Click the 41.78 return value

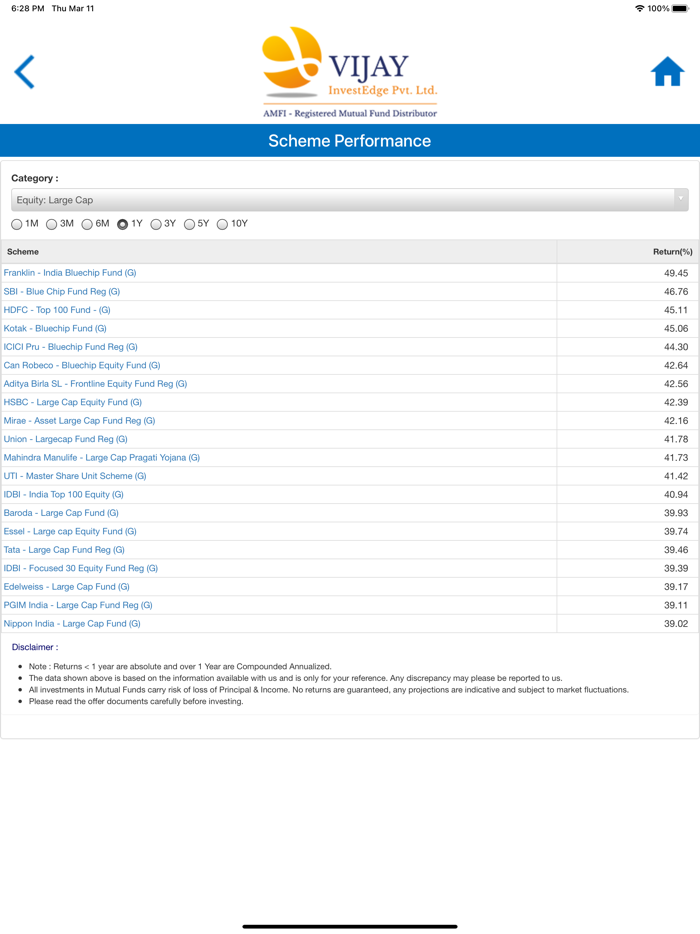click(x=676, y=440)
